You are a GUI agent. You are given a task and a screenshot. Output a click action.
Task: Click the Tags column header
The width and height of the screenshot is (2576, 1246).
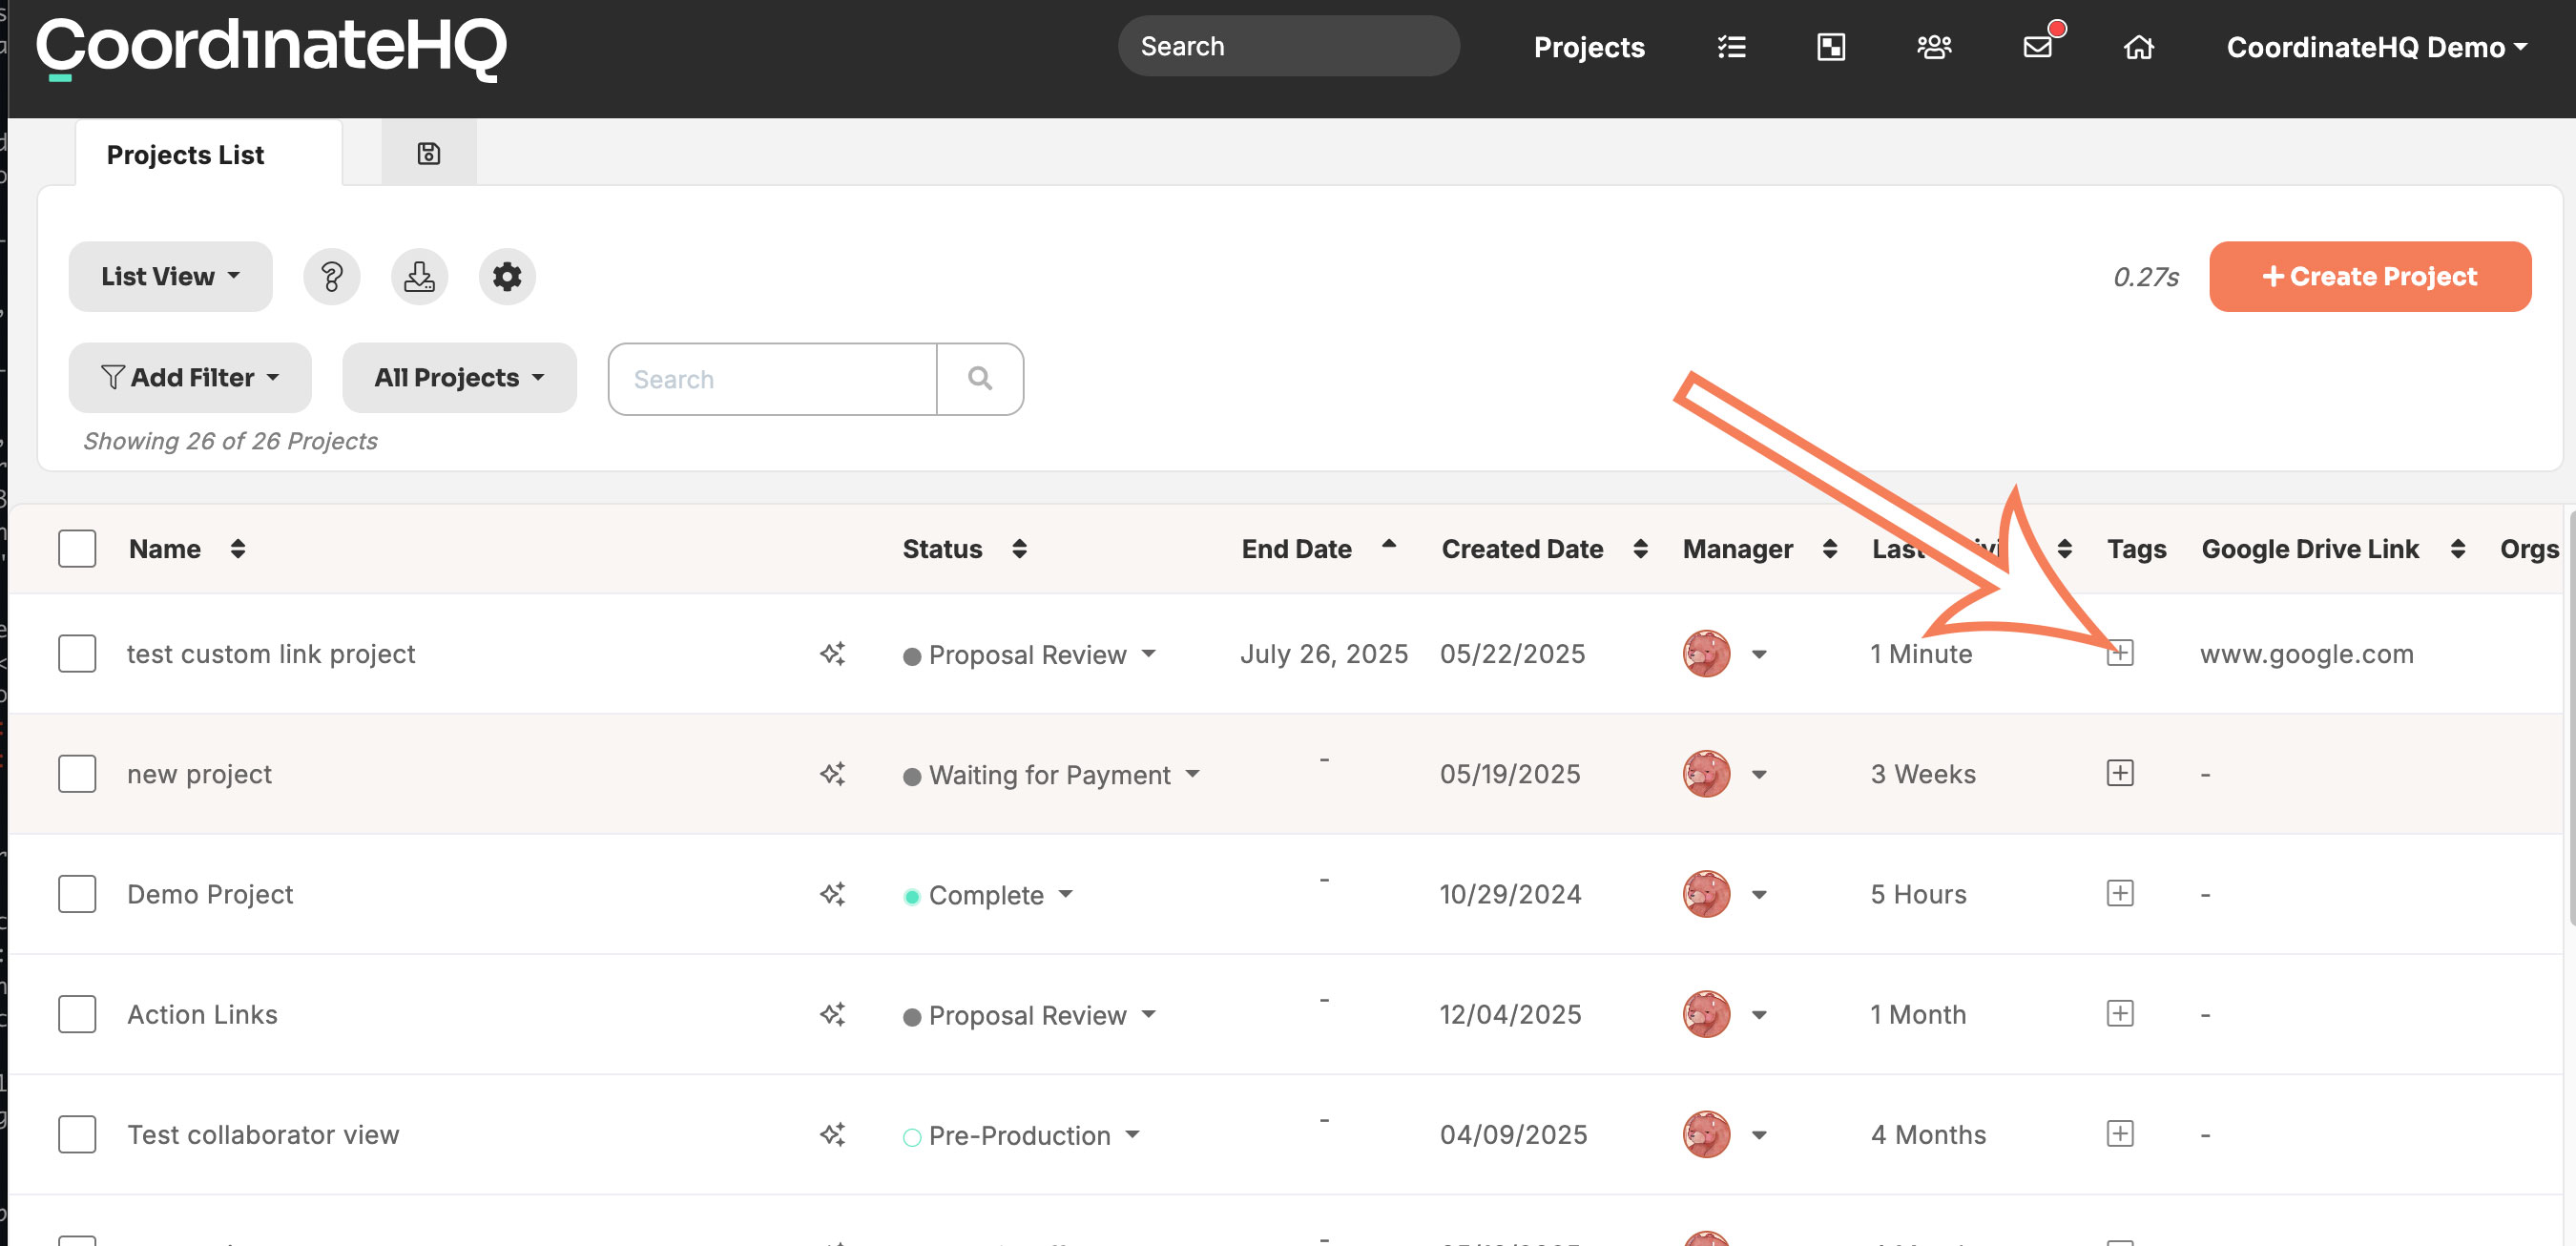[2136, 549]
